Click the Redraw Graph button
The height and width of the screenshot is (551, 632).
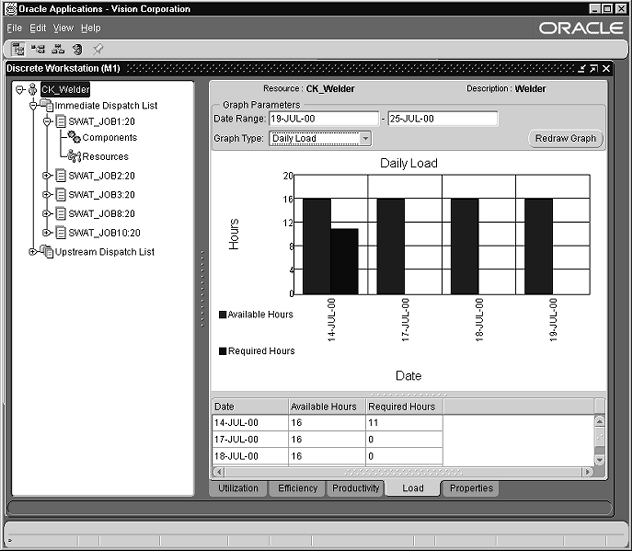565,138
